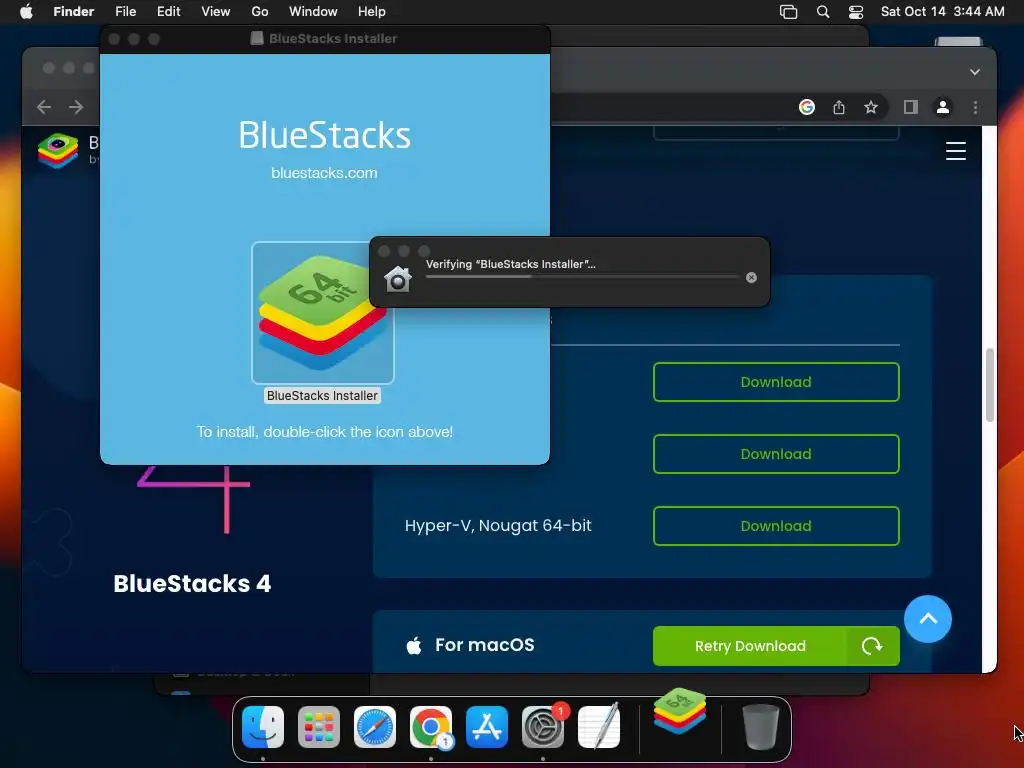This screenshot has height=768, width=1024.
Task: Click the verification progress bar
Action: click(x=582, y=277)
